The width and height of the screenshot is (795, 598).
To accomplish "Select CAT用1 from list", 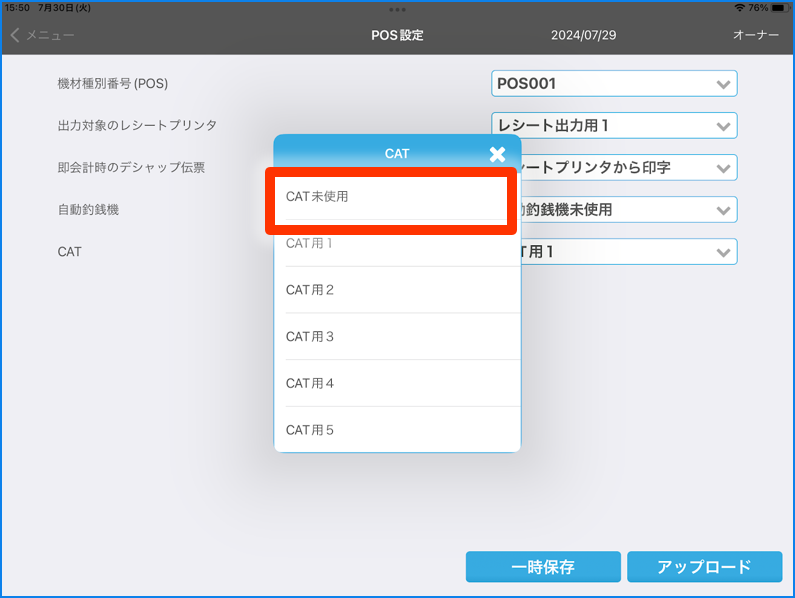I will tap(396, 244).
